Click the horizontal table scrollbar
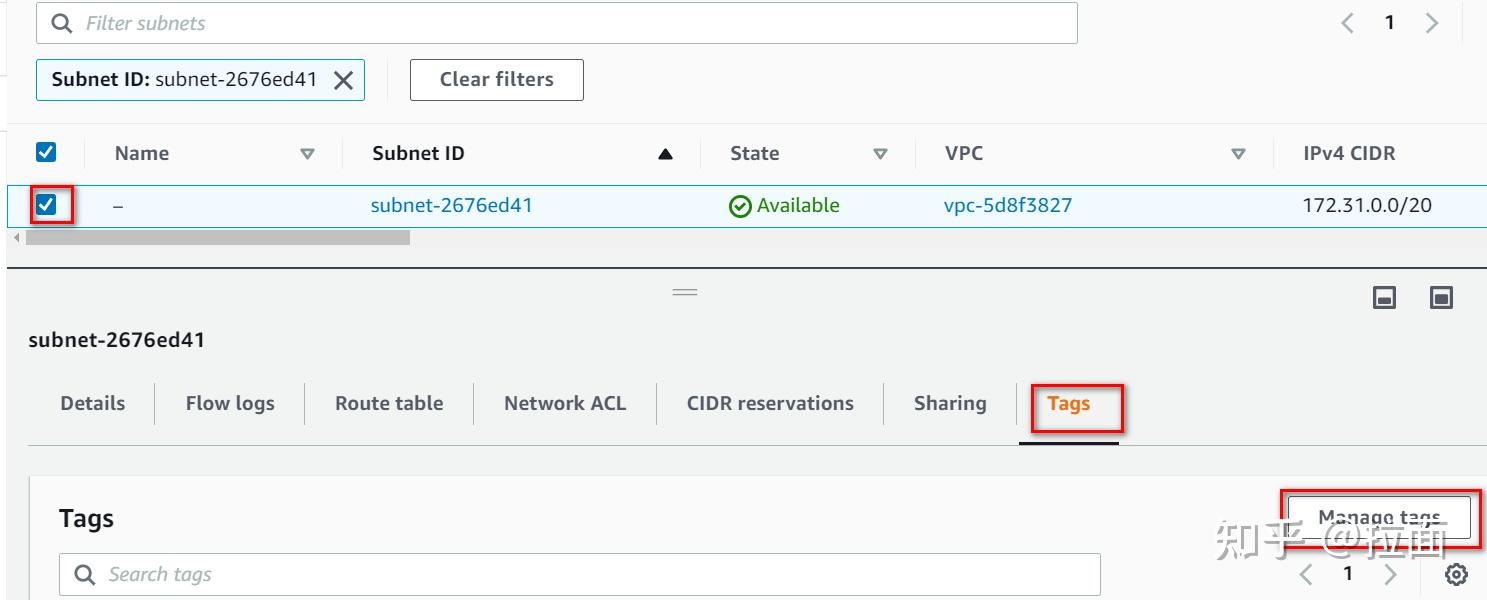1487x600 pixels. (217, 238)
